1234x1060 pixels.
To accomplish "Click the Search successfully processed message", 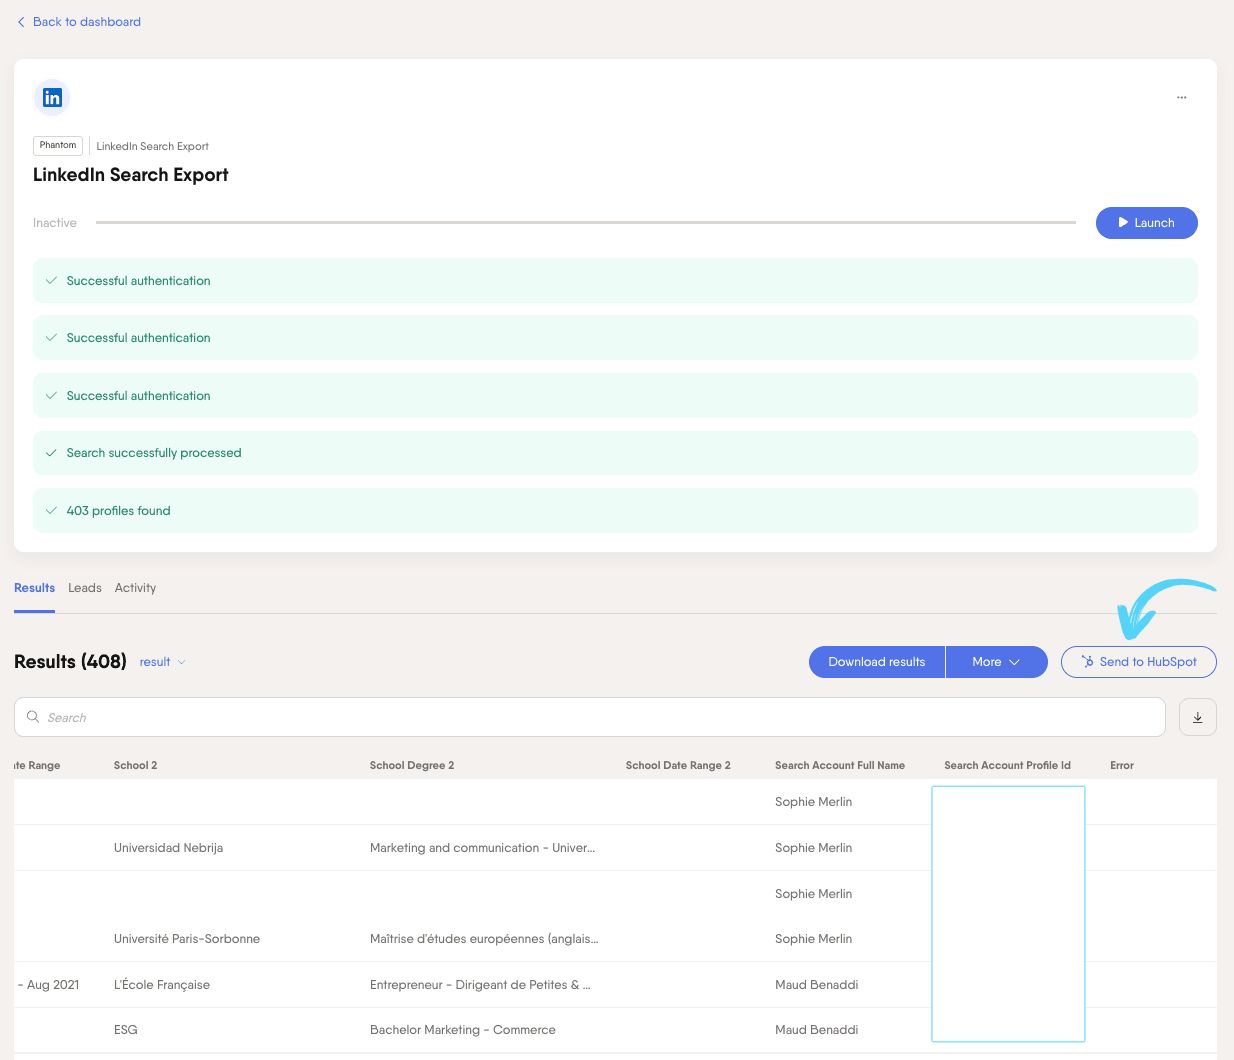I will point(615,453).
